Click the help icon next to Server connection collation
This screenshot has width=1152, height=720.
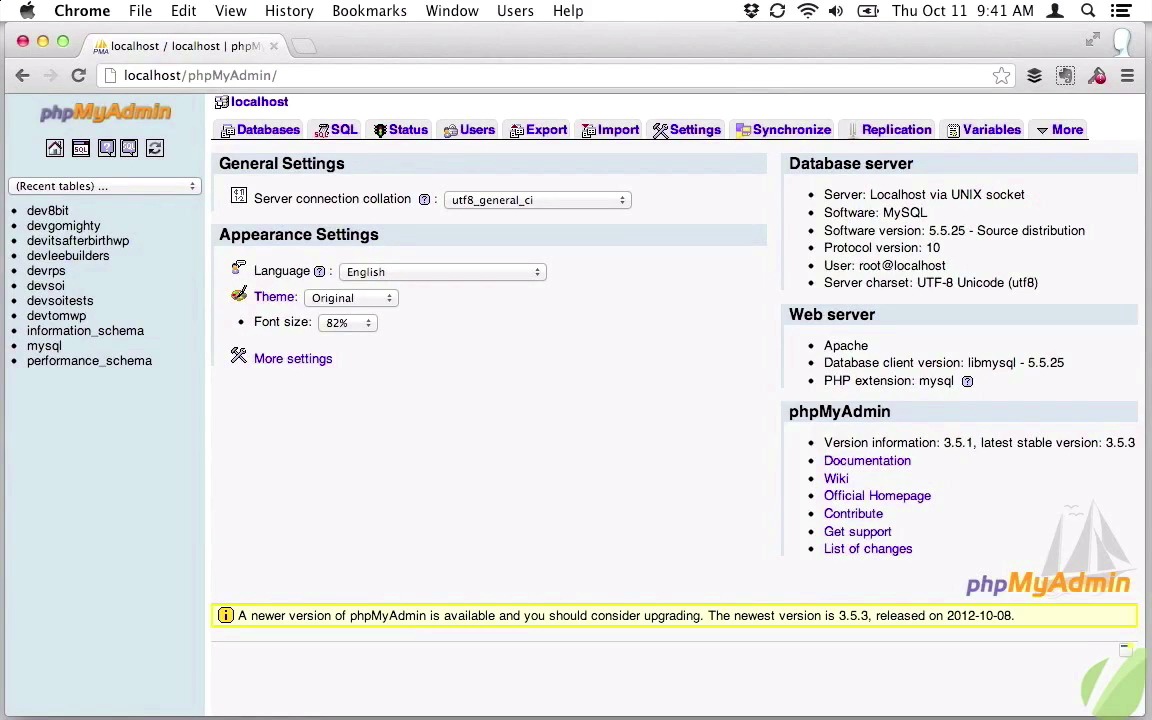coord(424,199)
